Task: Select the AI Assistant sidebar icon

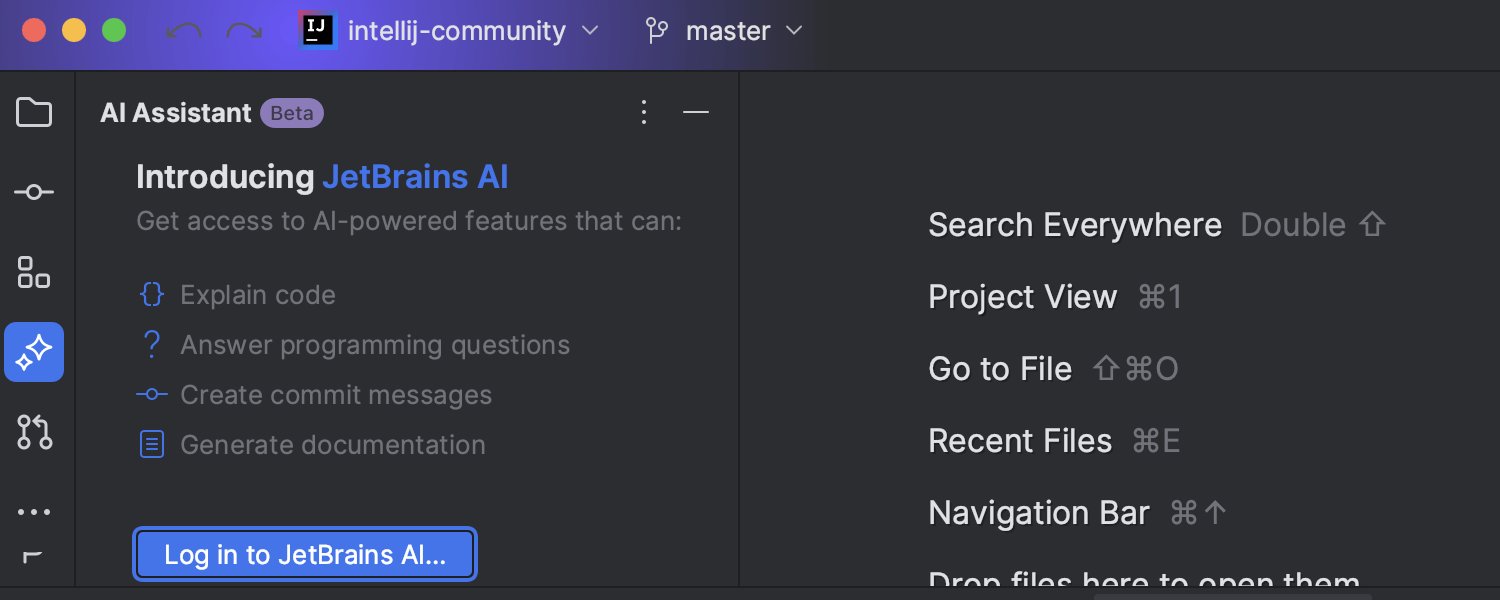Action: coord(33,352)
